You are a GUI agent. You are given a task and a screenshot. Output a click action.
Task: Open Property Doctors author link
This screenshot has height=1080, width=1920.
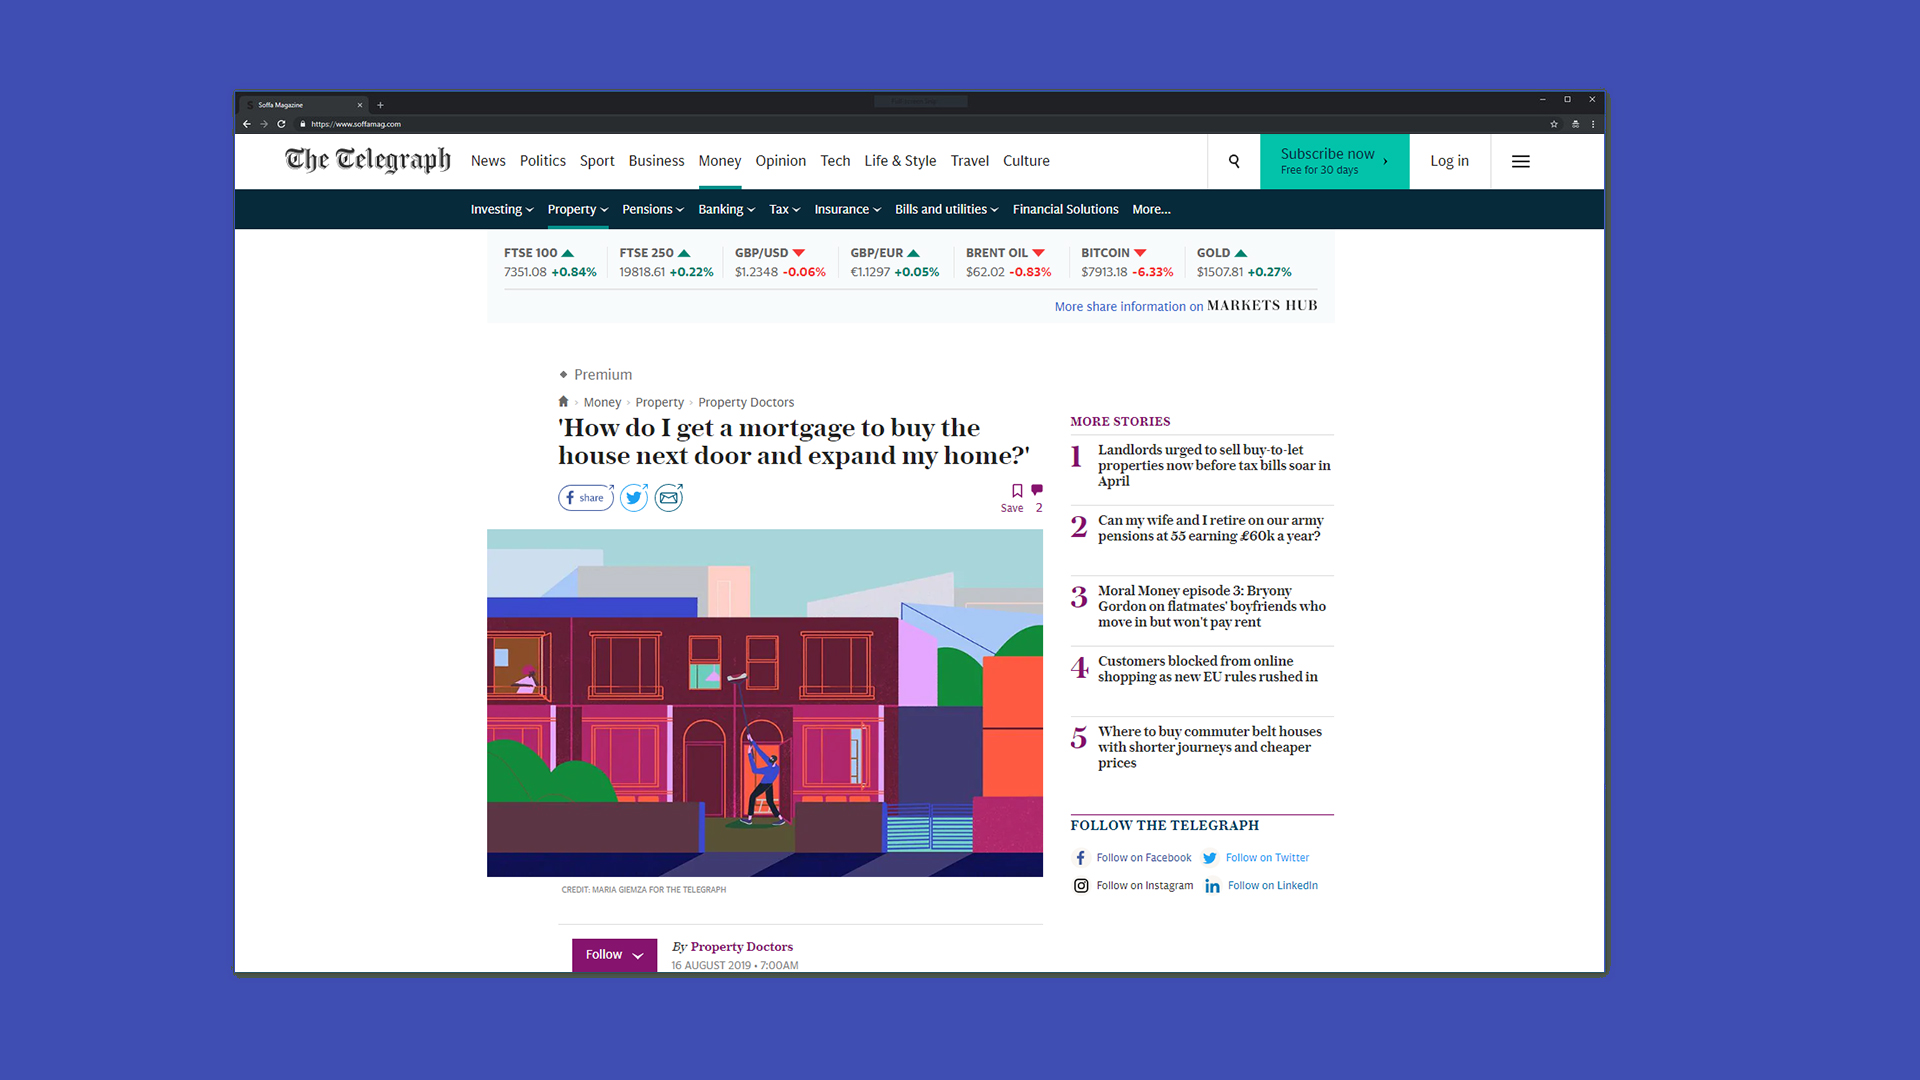[x=741, y=946]
